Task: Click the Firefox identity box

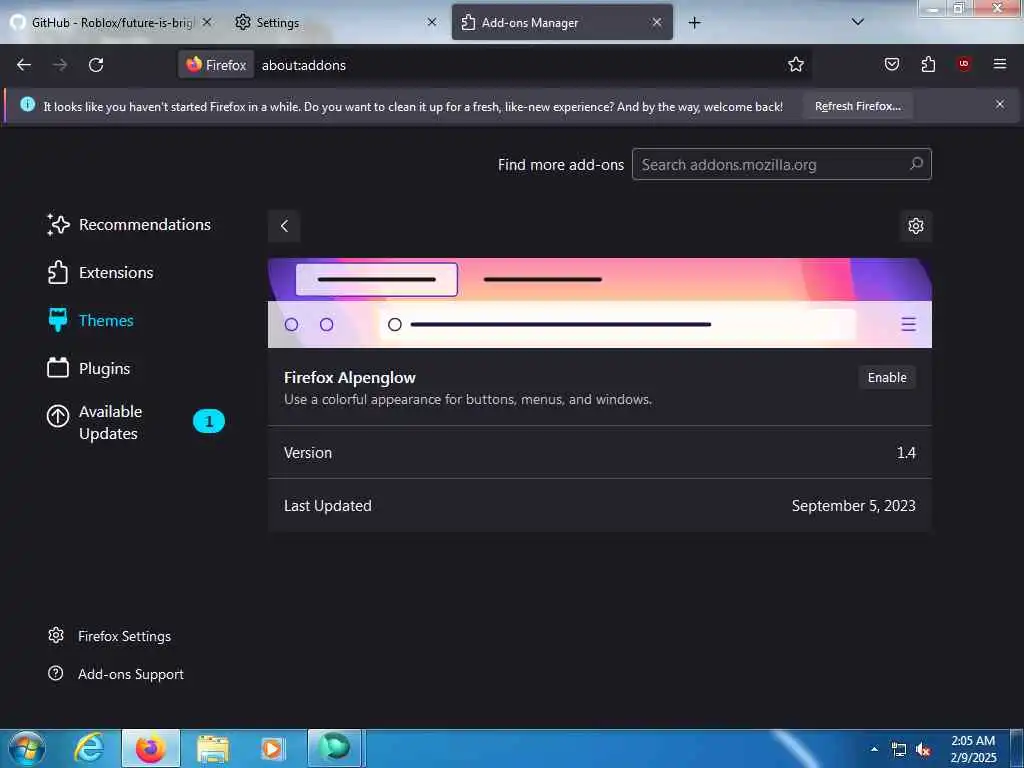Action: tap(216, 65)
